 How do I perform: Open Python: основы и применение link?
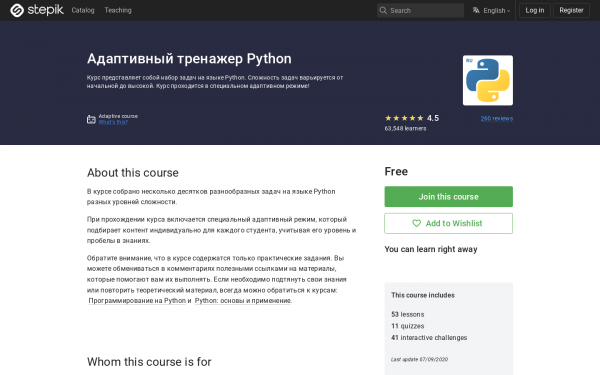[243, 301]
